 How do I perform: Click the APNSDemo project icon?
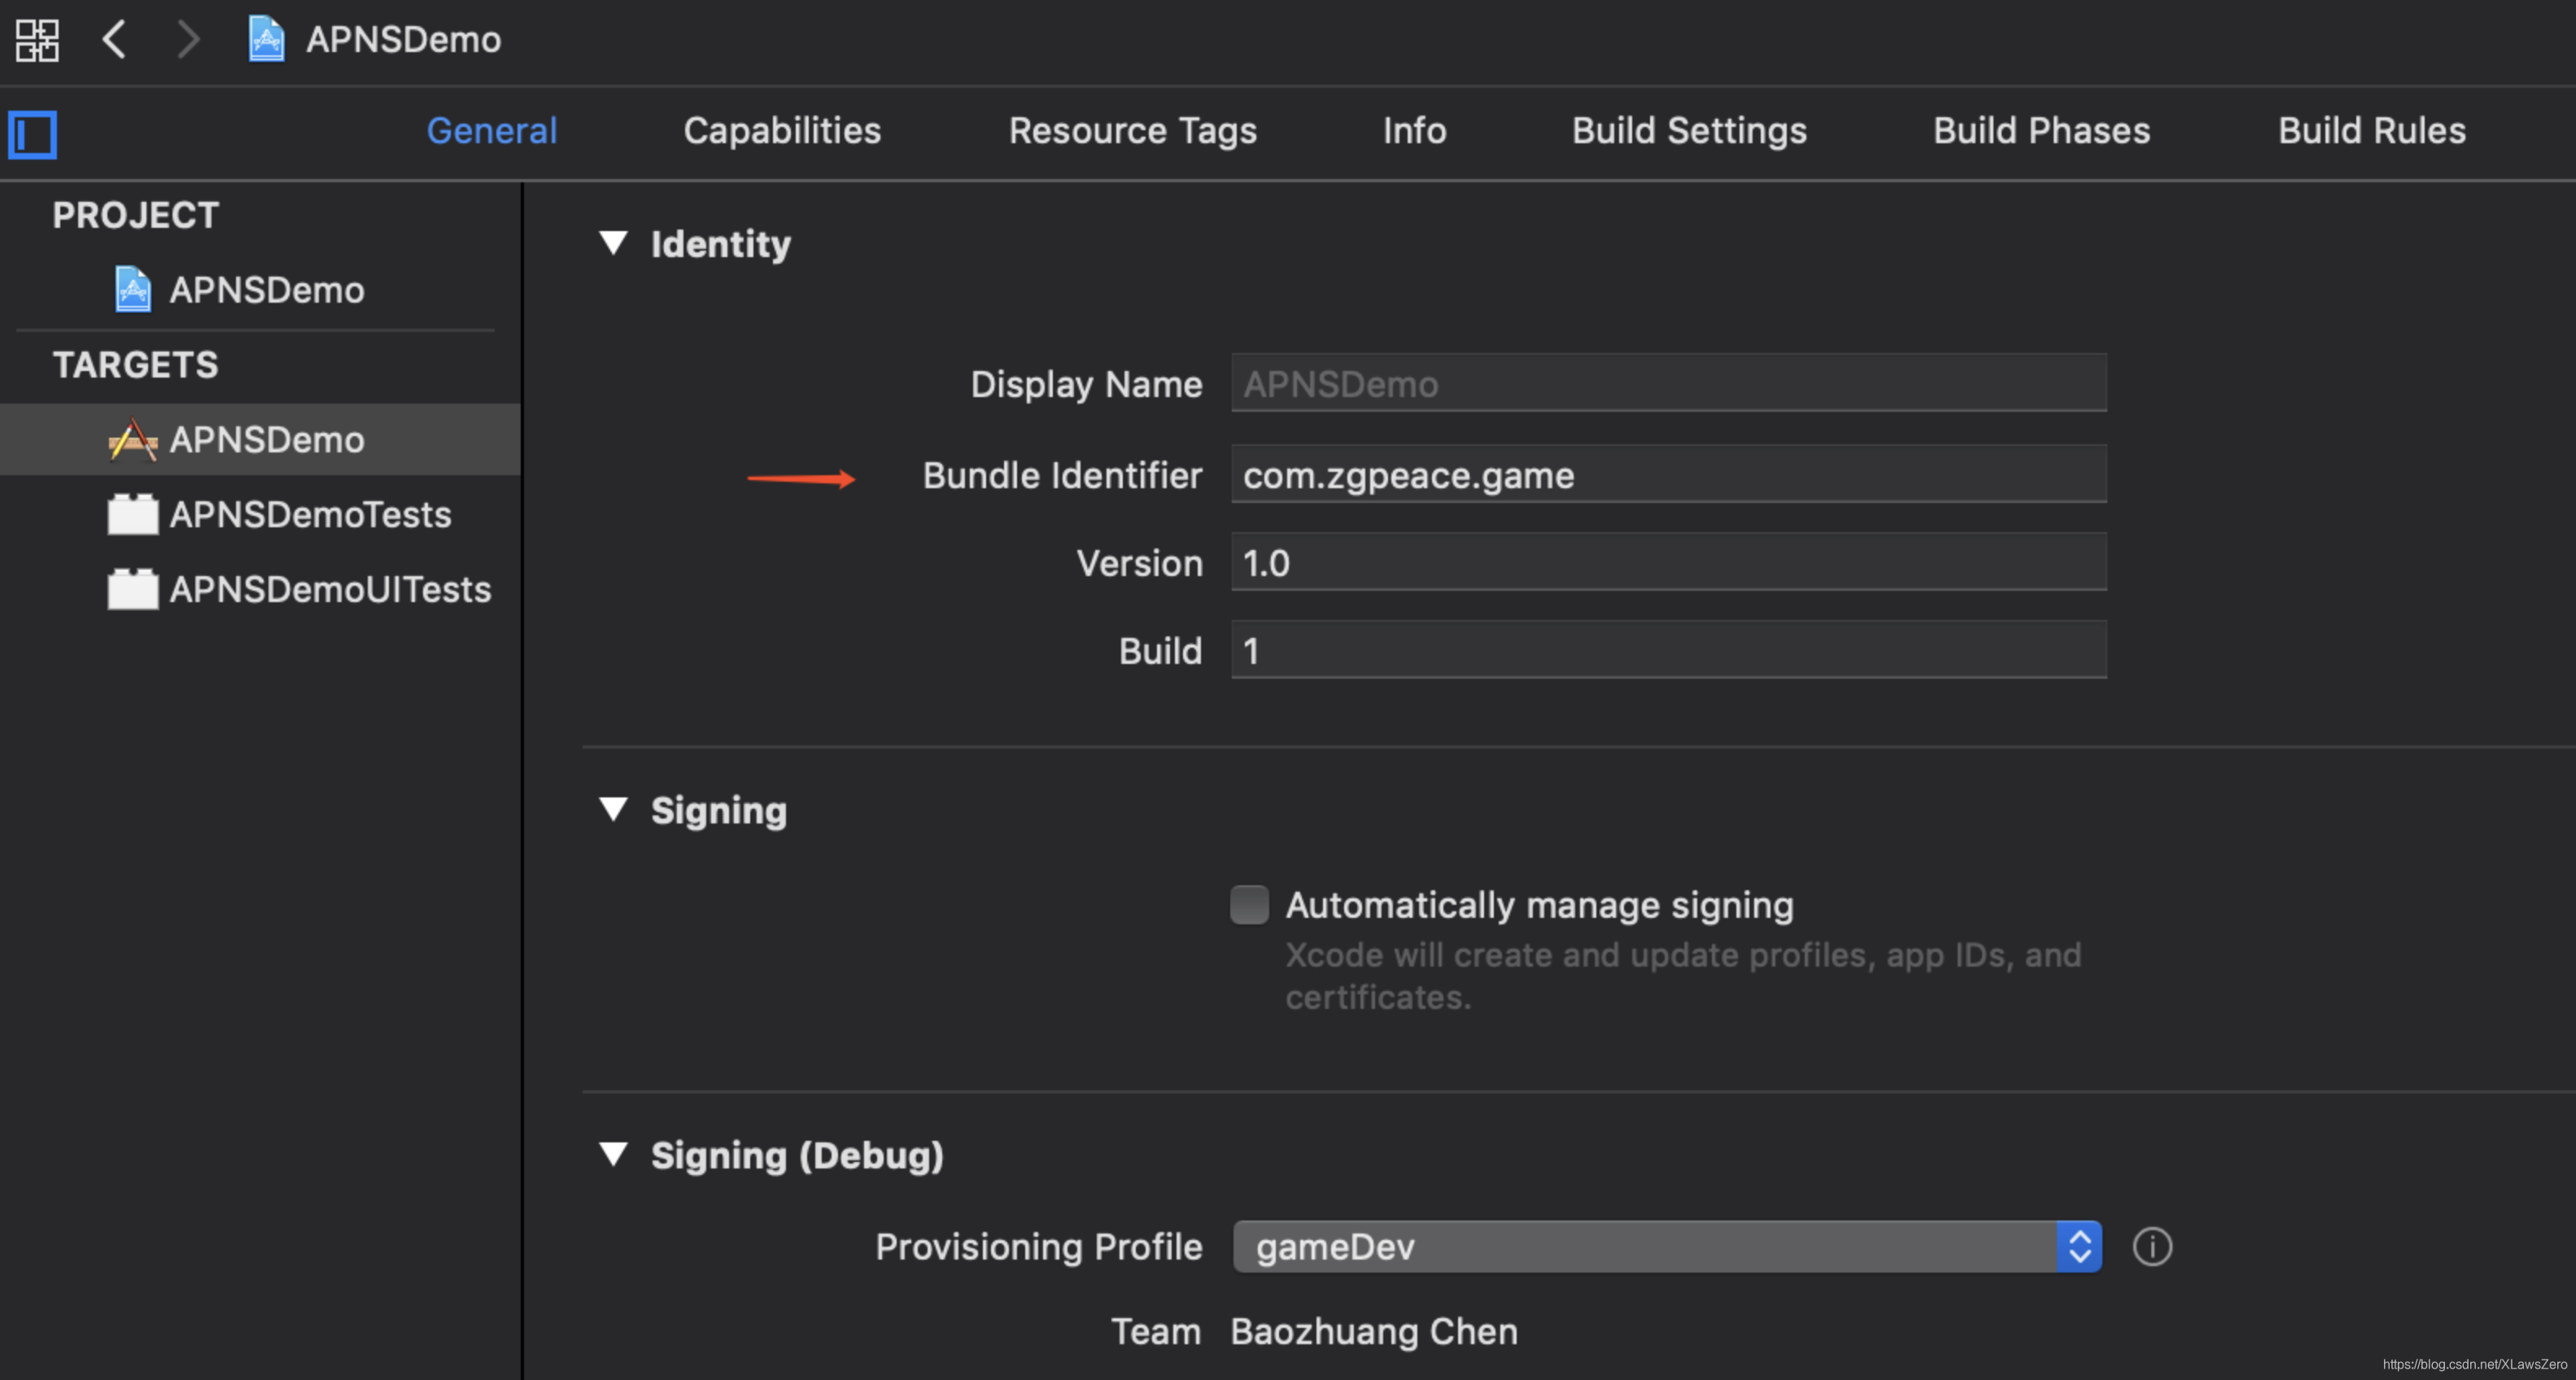coord(134,286)
